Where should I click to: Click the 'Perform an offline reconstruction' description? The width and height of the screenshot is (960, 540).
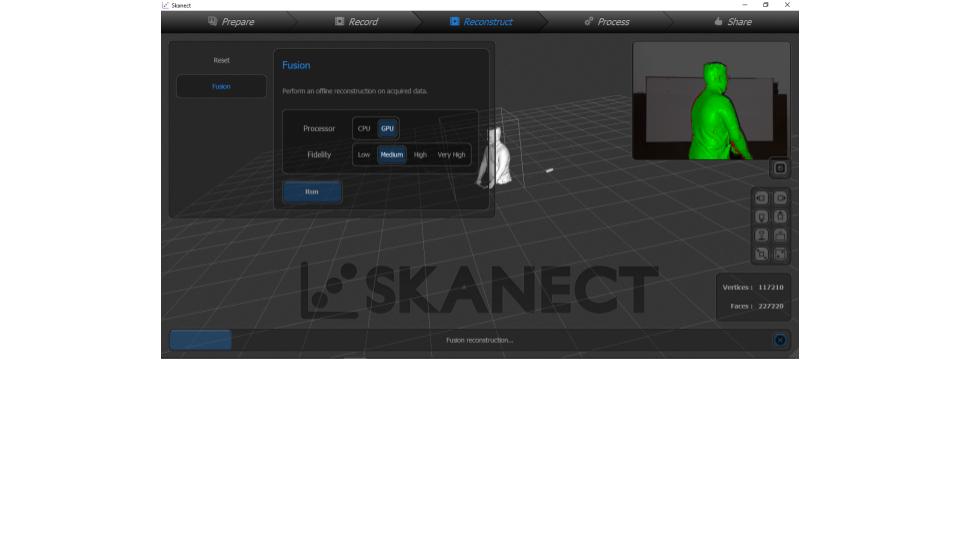[x=354, y=91]
